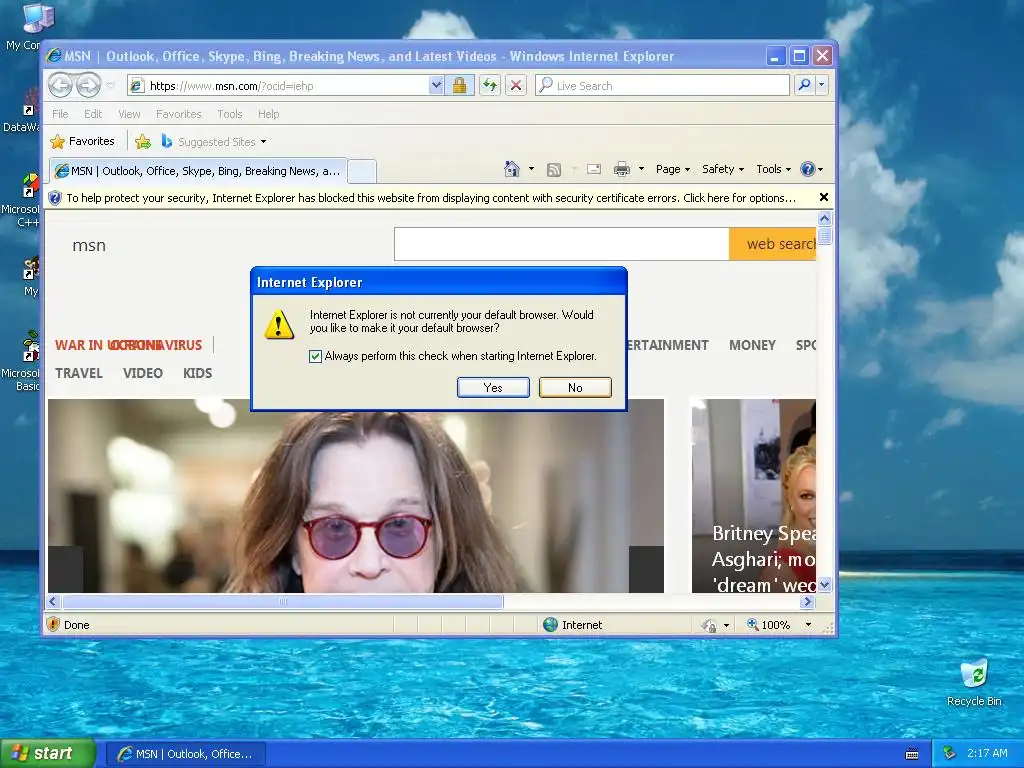Click the Add to Favorites Bar icon
Image resolution: width=1024 pixels, height=768 pixels.
pyautogui.click(x=143, y=141)
